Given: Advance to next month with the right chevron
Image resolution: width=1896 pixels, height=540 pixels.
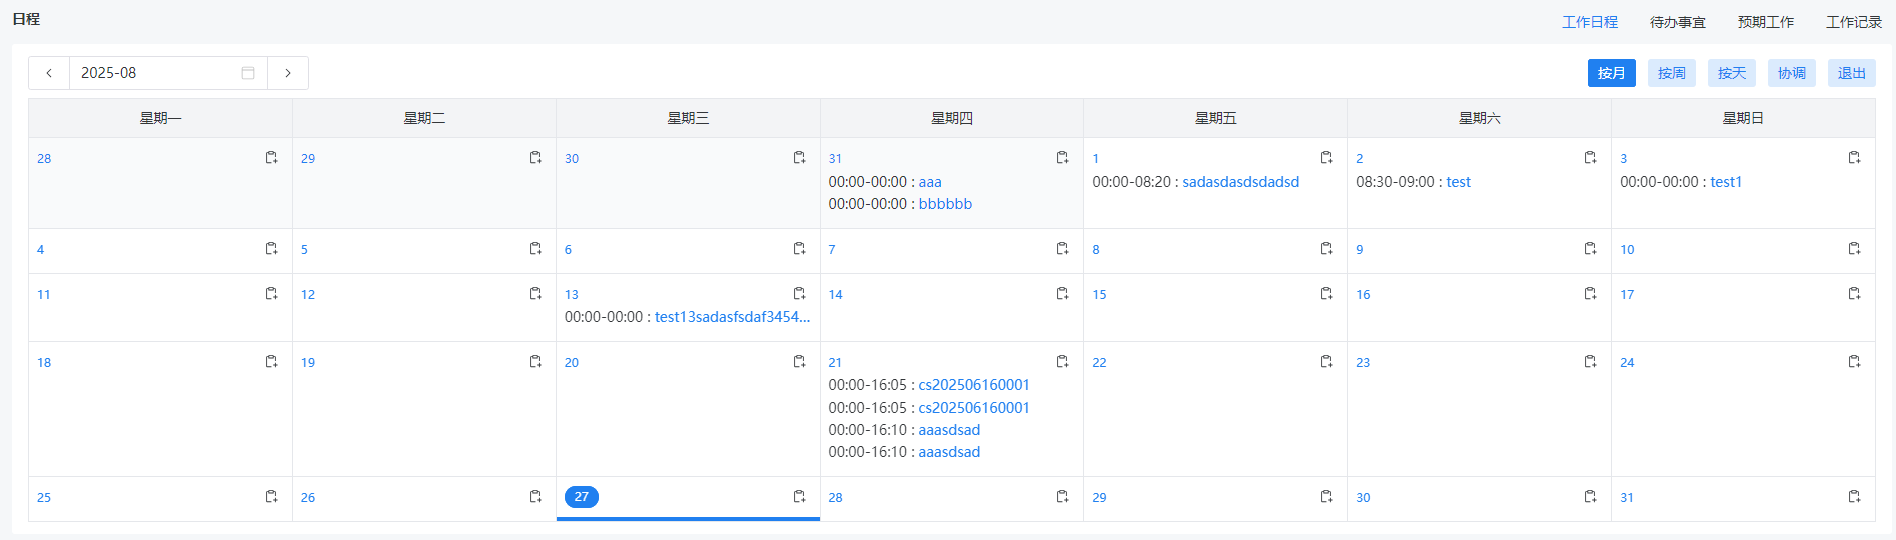Looking at the screenshot, I should coord(288,73).
